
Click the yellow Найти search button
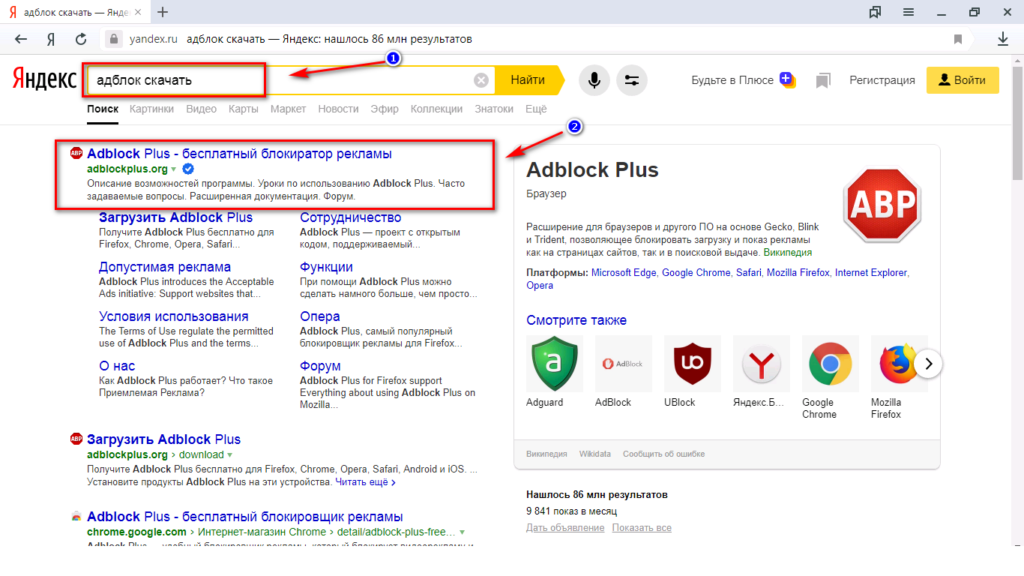click(528, 80)
